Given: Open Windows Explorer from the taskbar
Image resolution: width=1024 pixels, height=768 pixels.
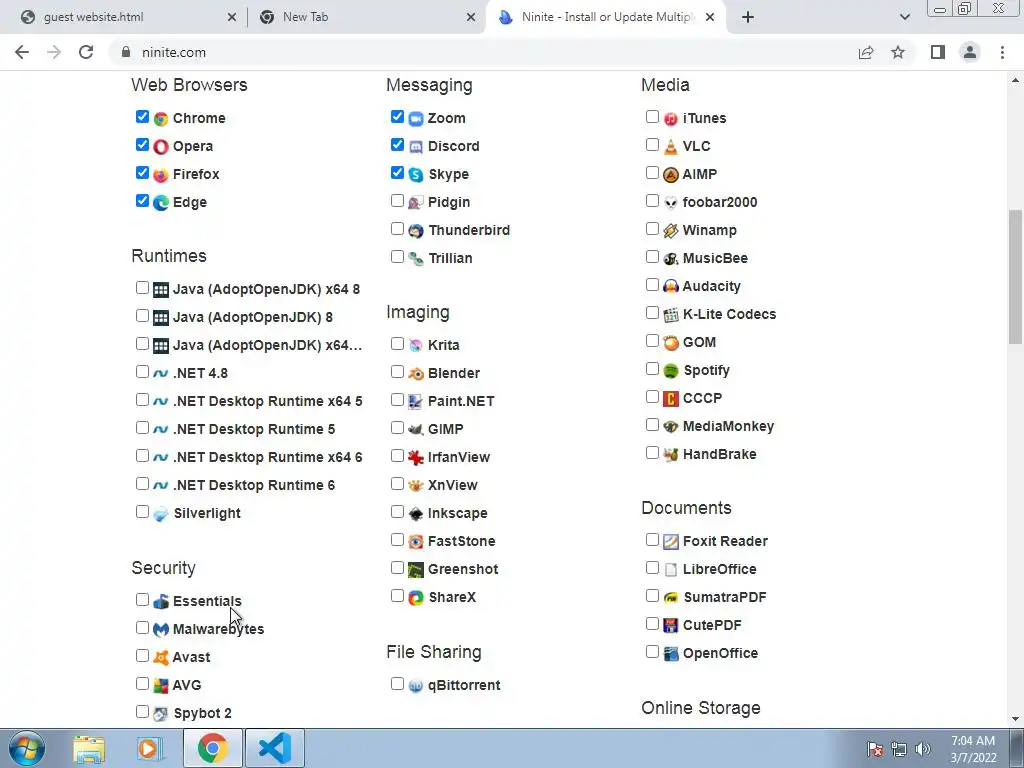Looking at the screenshot, I should tap(89, 749).
